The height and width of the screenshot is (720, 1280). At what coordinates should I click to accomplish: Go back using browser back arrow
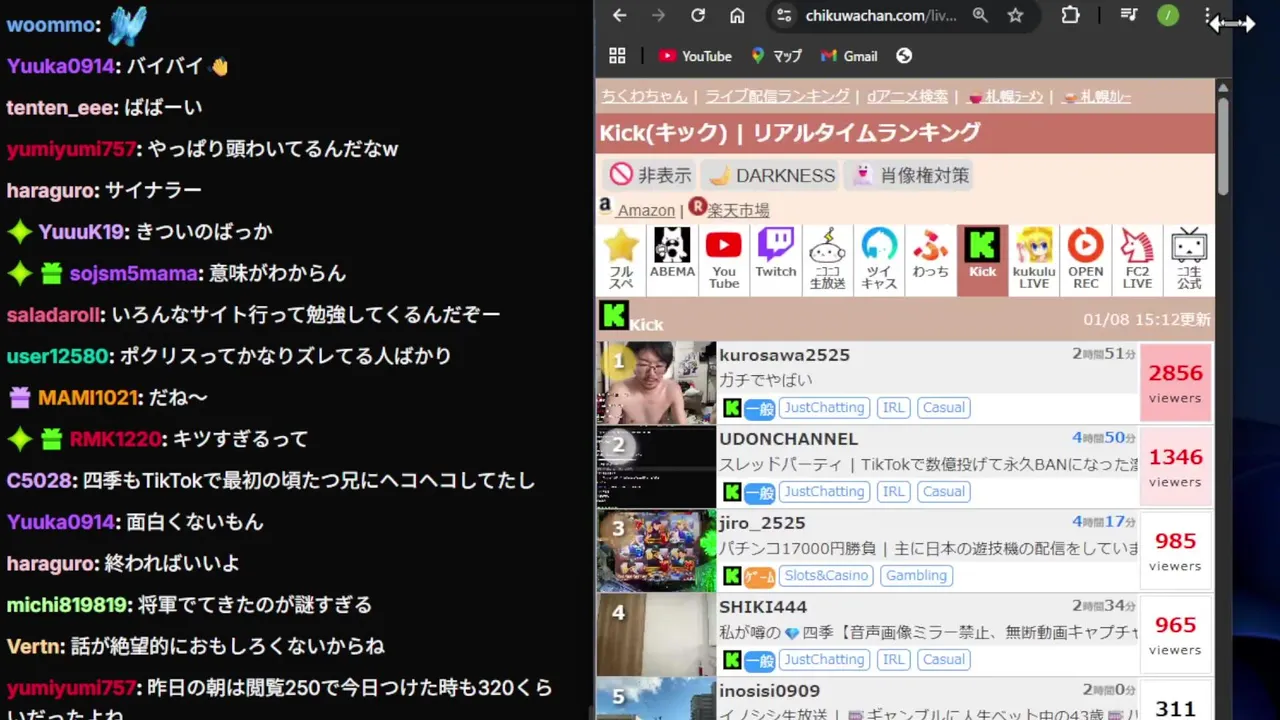click(620, 15)
